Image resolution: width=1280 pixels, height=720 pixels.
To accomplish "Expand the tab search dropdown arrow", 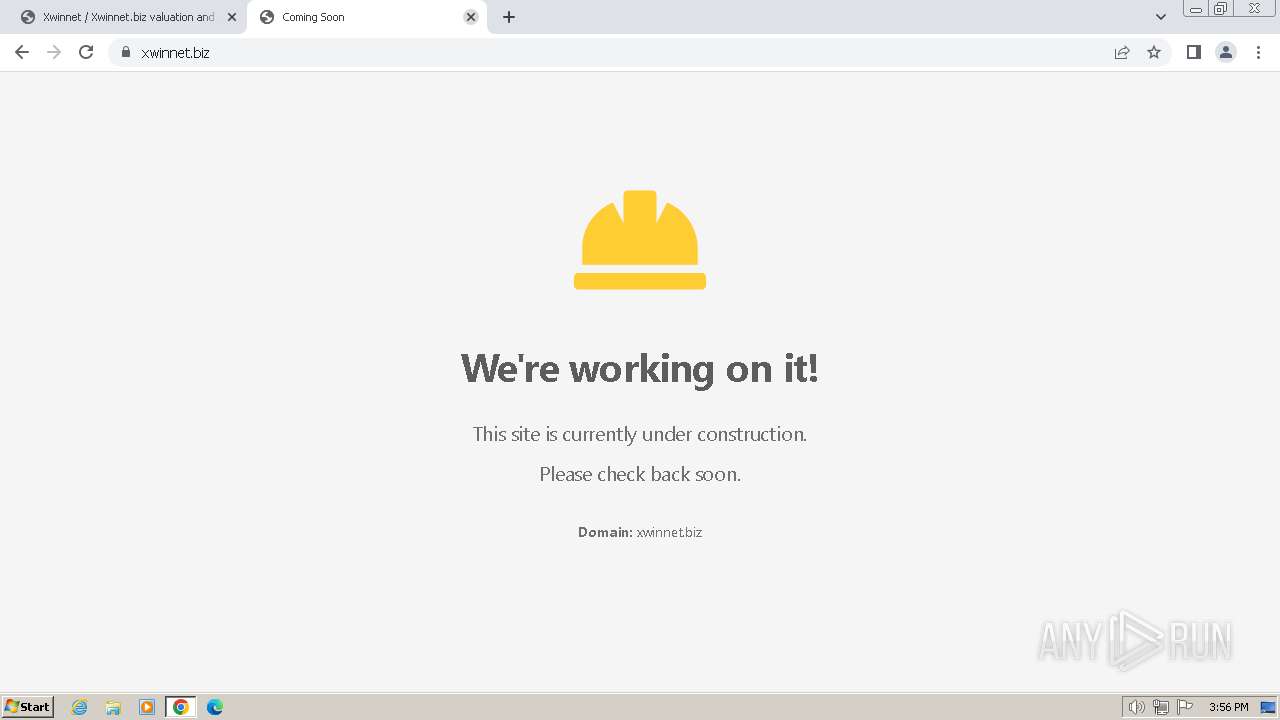I will (1161, 17).
